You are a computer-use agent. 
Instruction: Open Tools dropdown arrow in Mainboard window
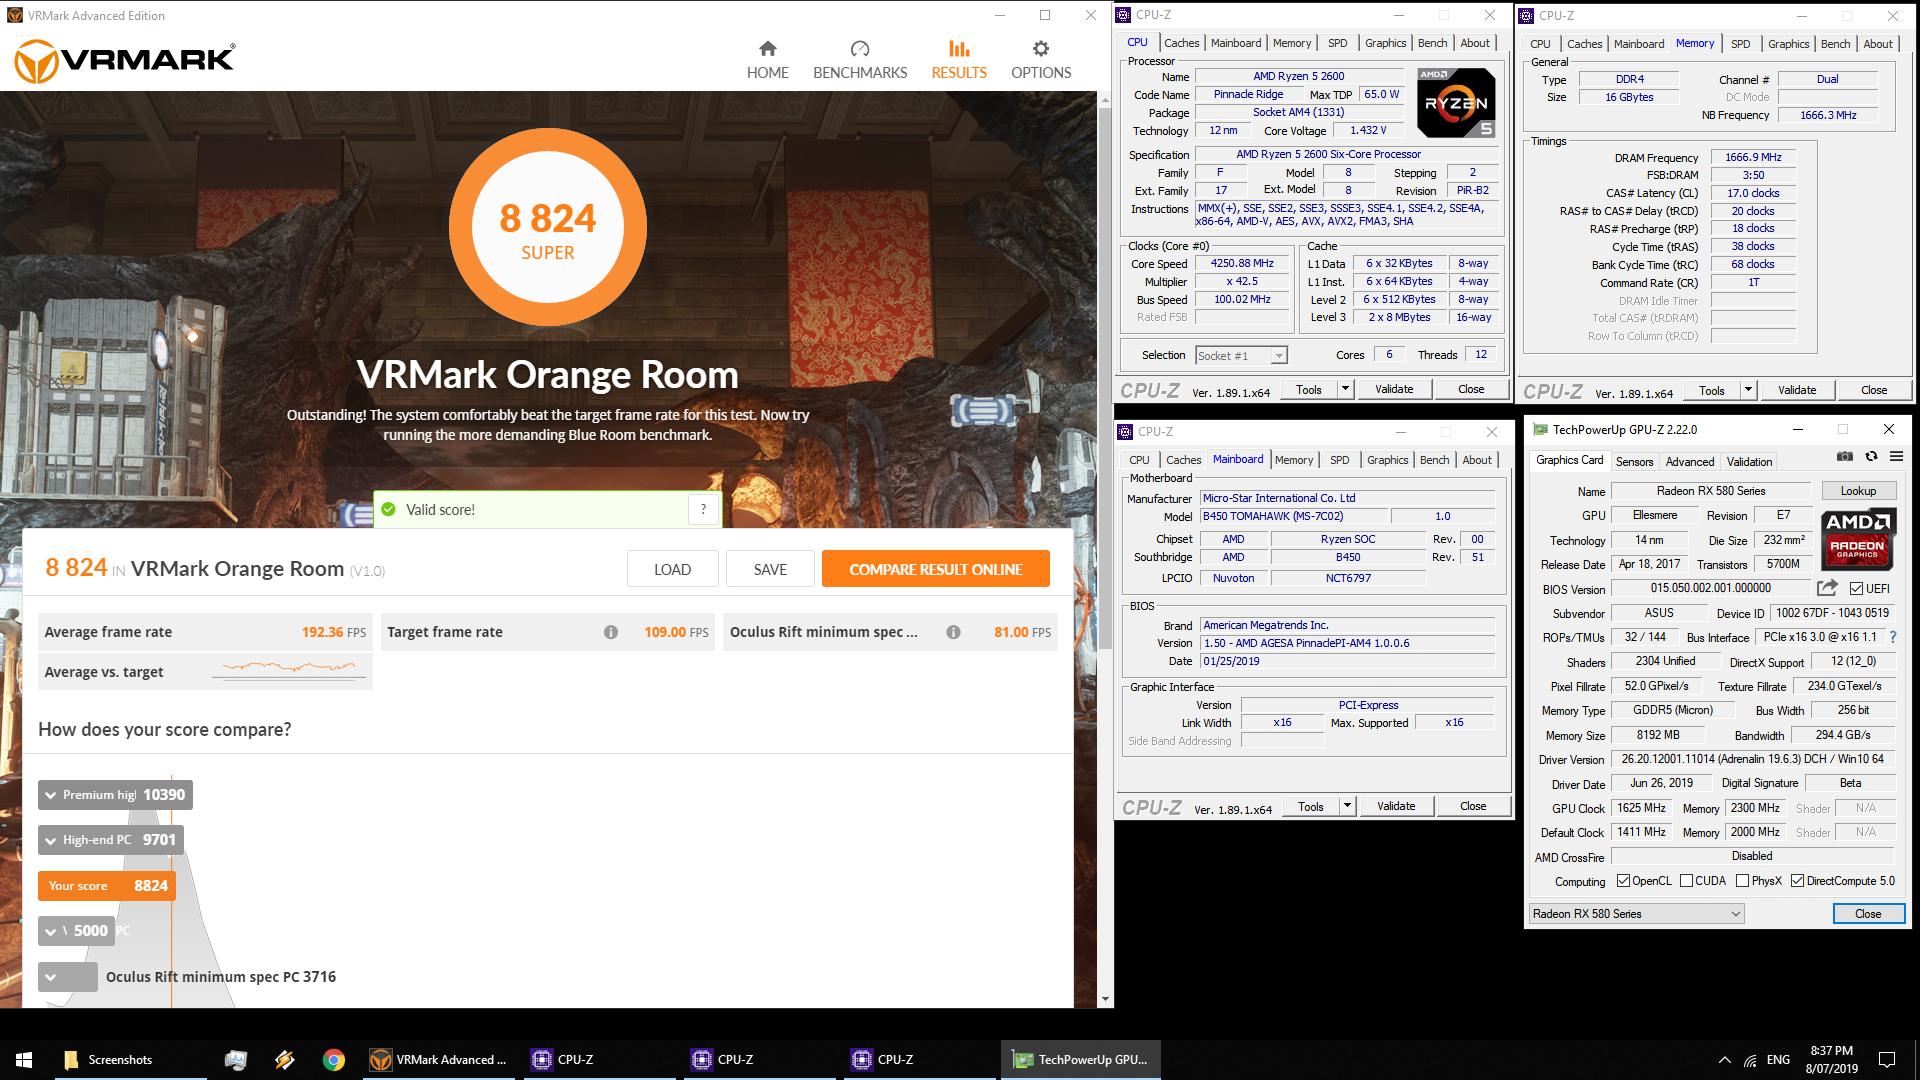pos(1347,806)
